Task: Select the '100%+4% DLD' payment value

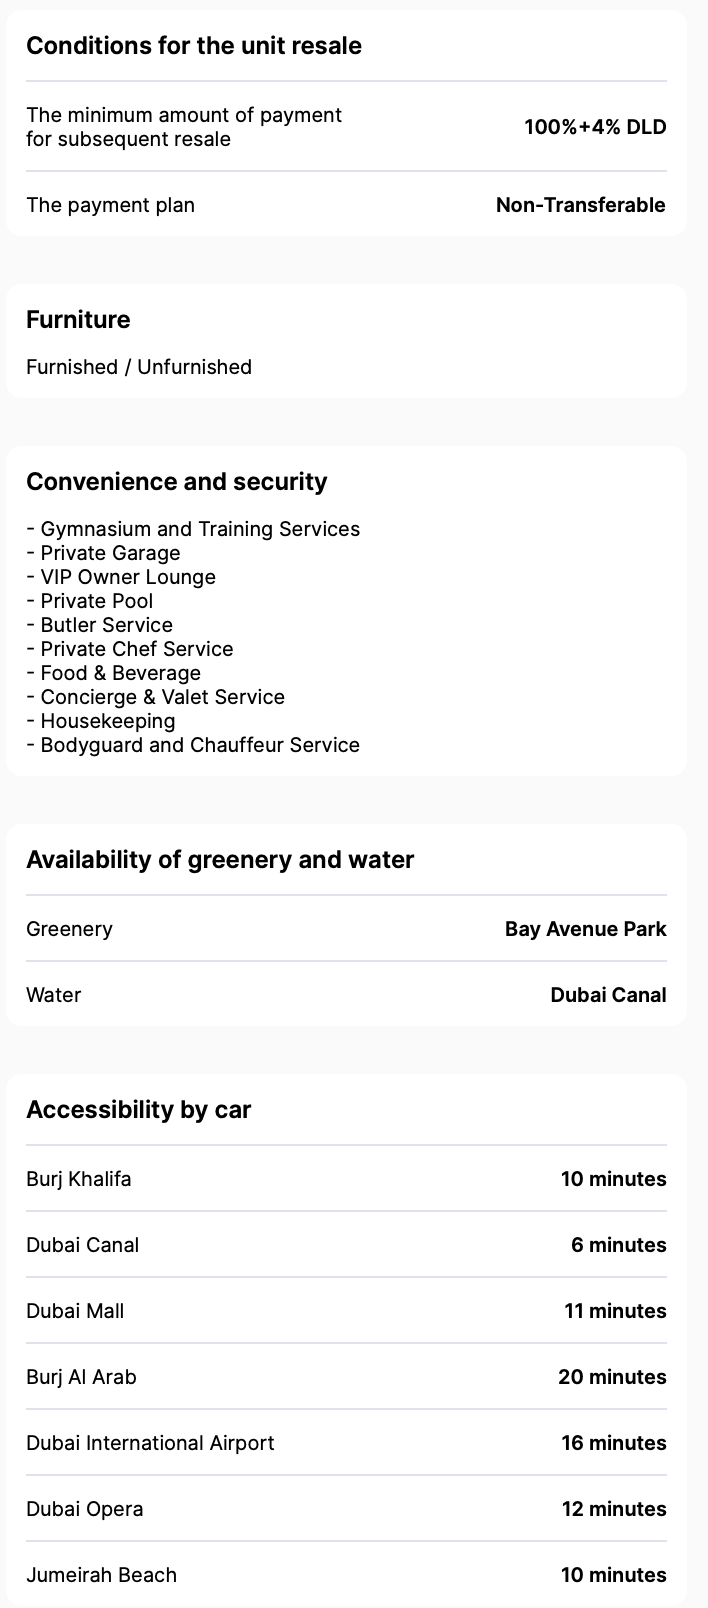Action: pos(595,127)
